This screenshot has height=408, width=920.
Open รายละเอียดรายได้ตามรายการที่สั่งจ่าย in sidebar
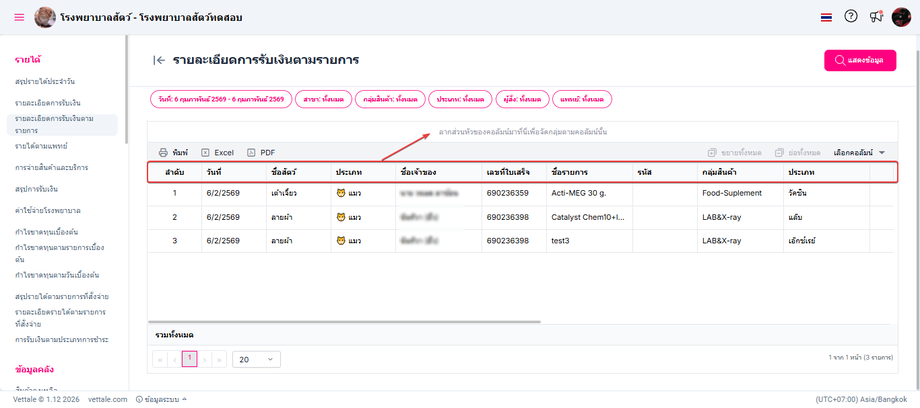click(x=60, y=318)
